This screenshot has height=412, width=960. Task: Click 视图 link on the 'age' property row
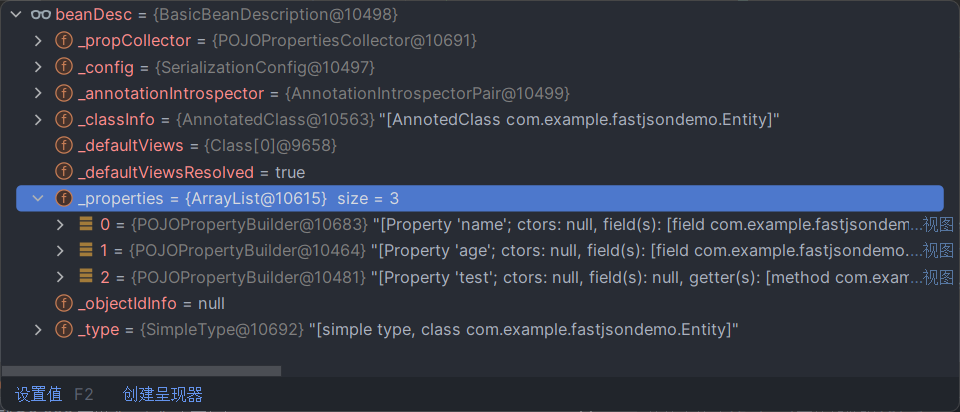point(937,250)
